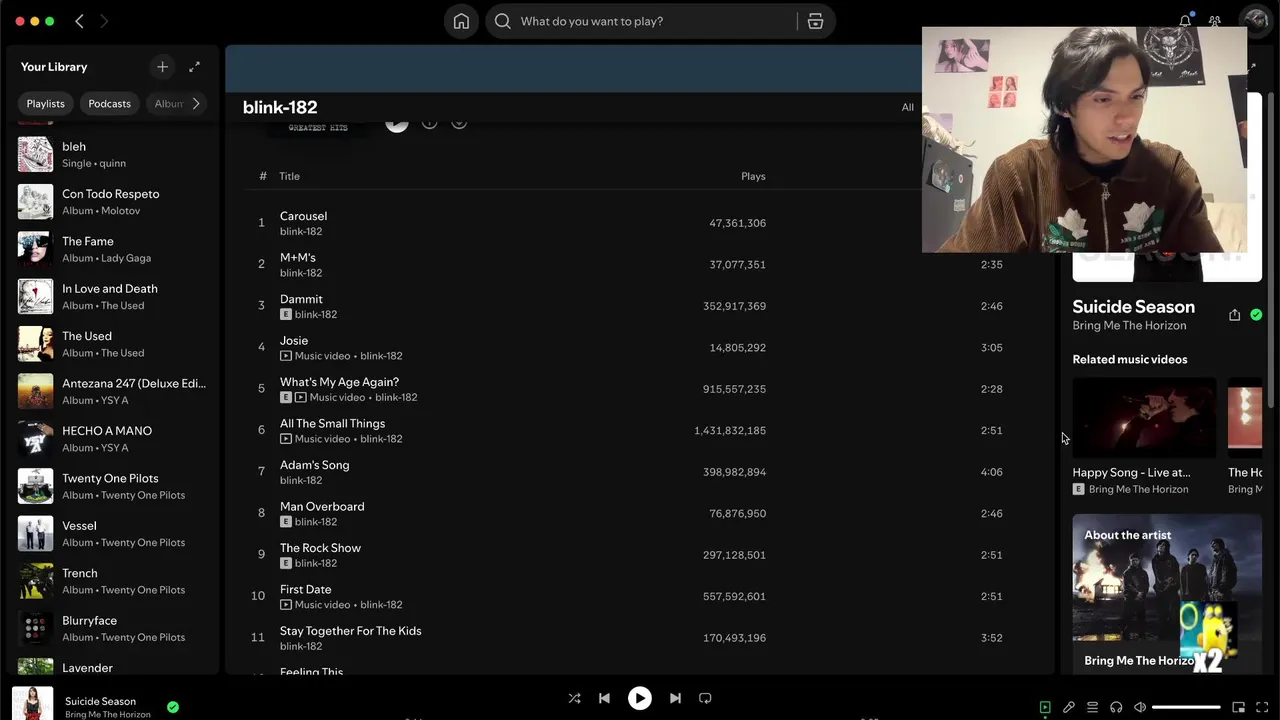Click blink-182 artist link under M+M's
Screen dimensions: 1280x720
click(301, 273)
